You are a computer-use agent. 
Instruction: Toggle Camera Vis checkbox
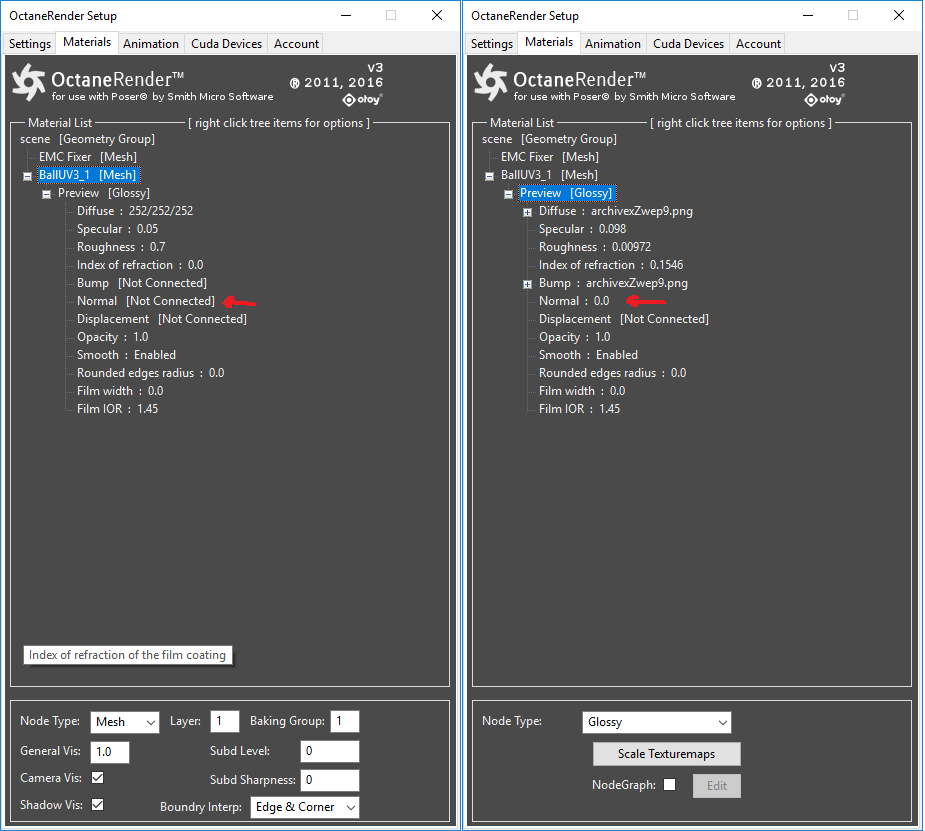(97, 777)
